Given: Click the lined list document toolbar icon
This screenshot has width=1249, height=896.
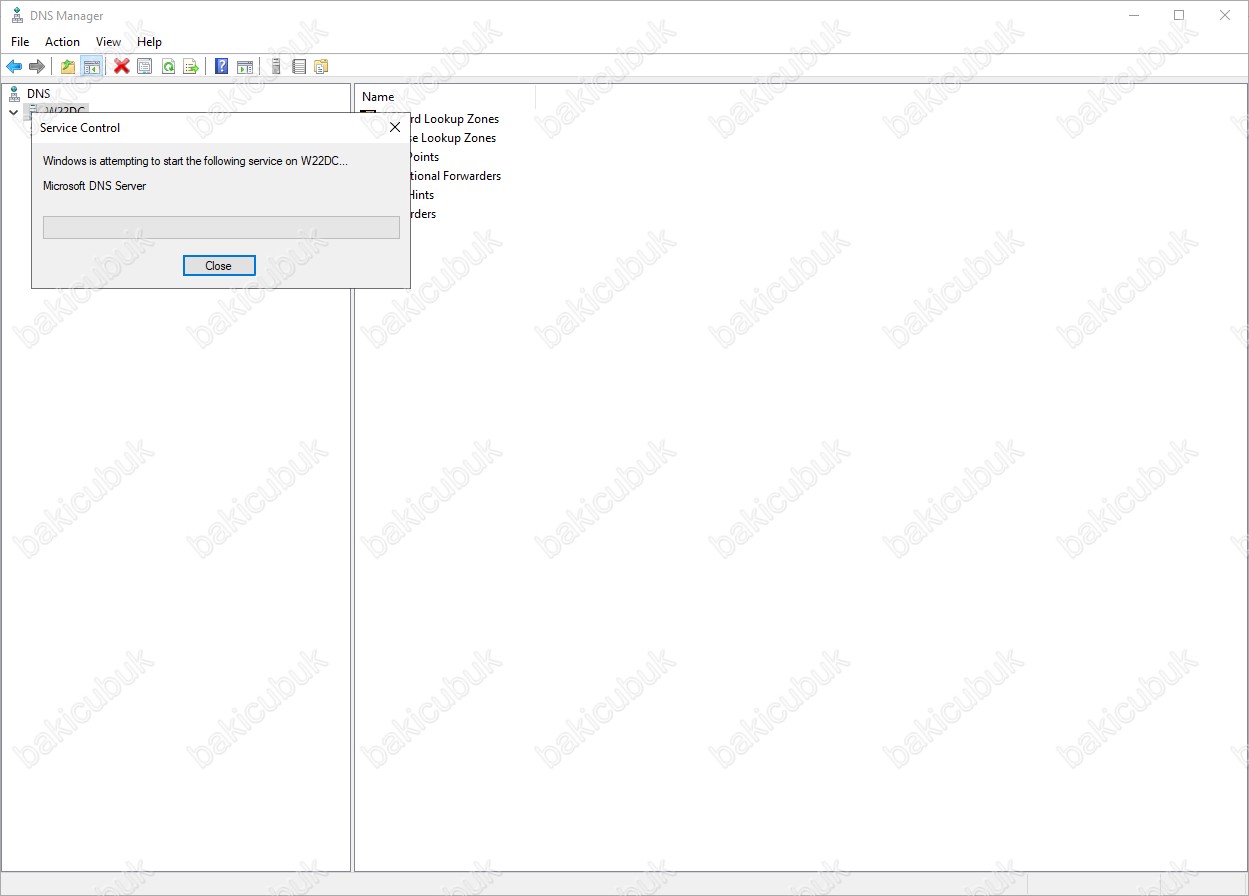Looking at the screenshot, I should point(299,67).
